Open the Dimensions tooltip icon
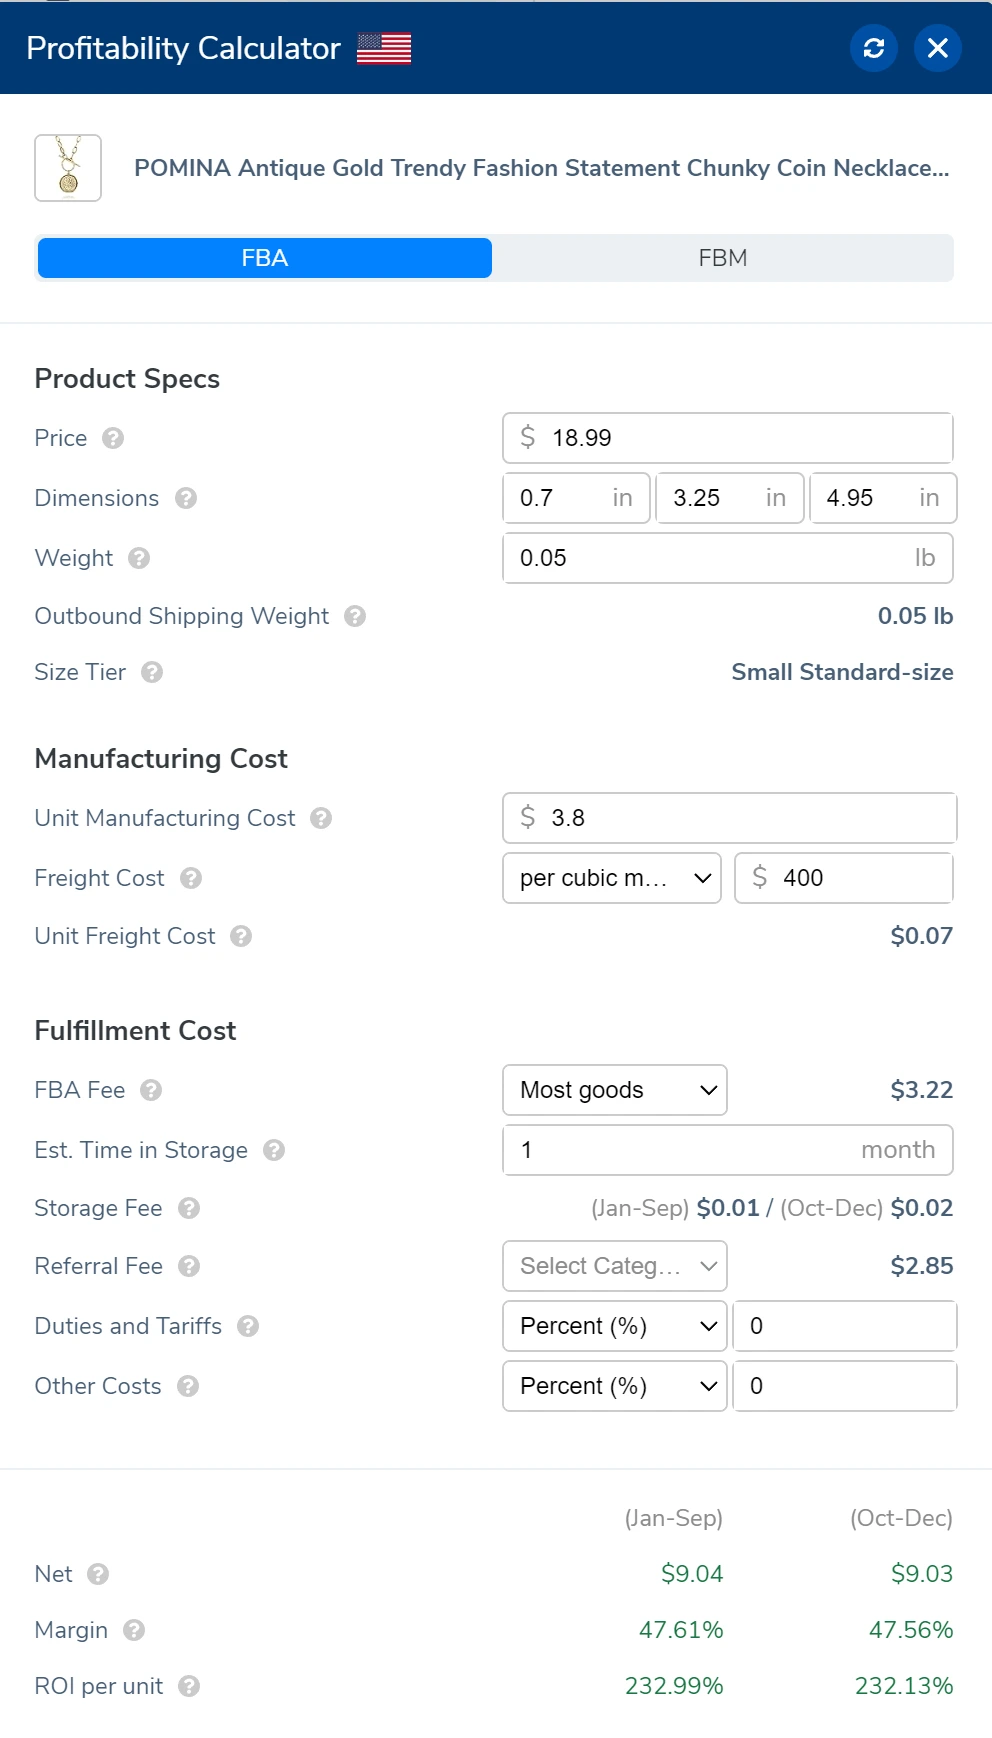 click(x=189, y=498)
